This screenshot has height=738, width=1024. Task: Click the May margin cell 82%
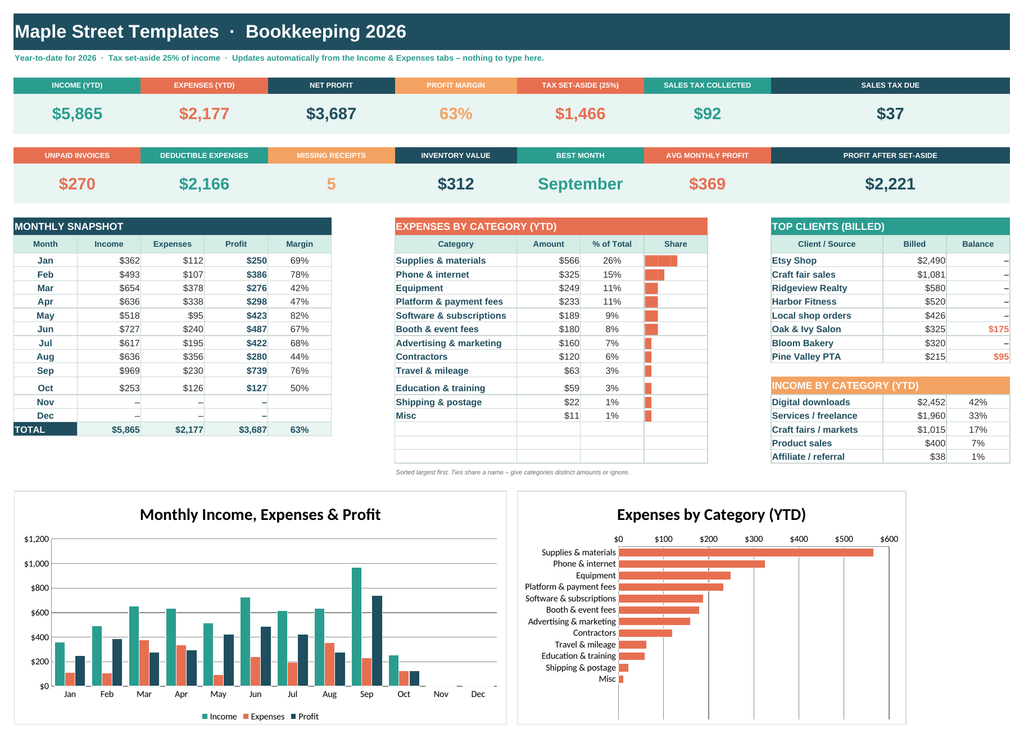[299, 315]
